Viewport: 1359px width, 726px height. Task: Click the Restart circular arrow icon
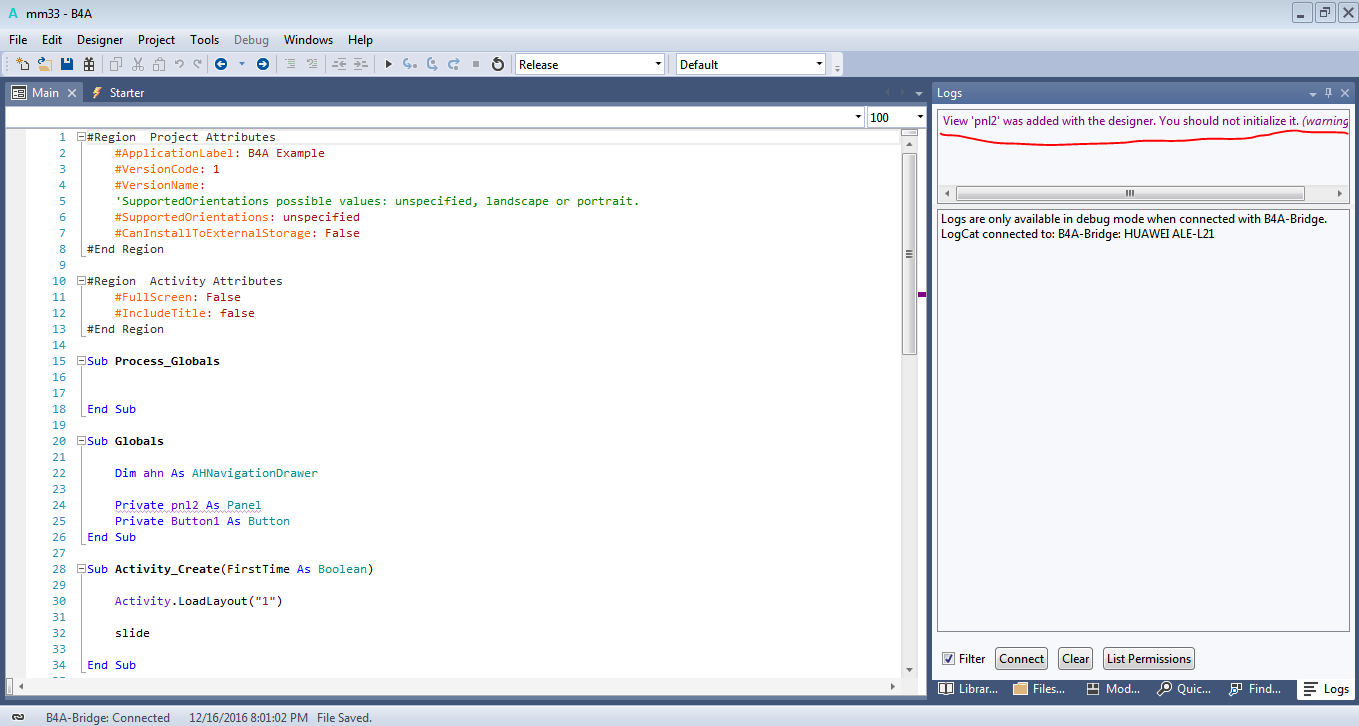[498, 64]
